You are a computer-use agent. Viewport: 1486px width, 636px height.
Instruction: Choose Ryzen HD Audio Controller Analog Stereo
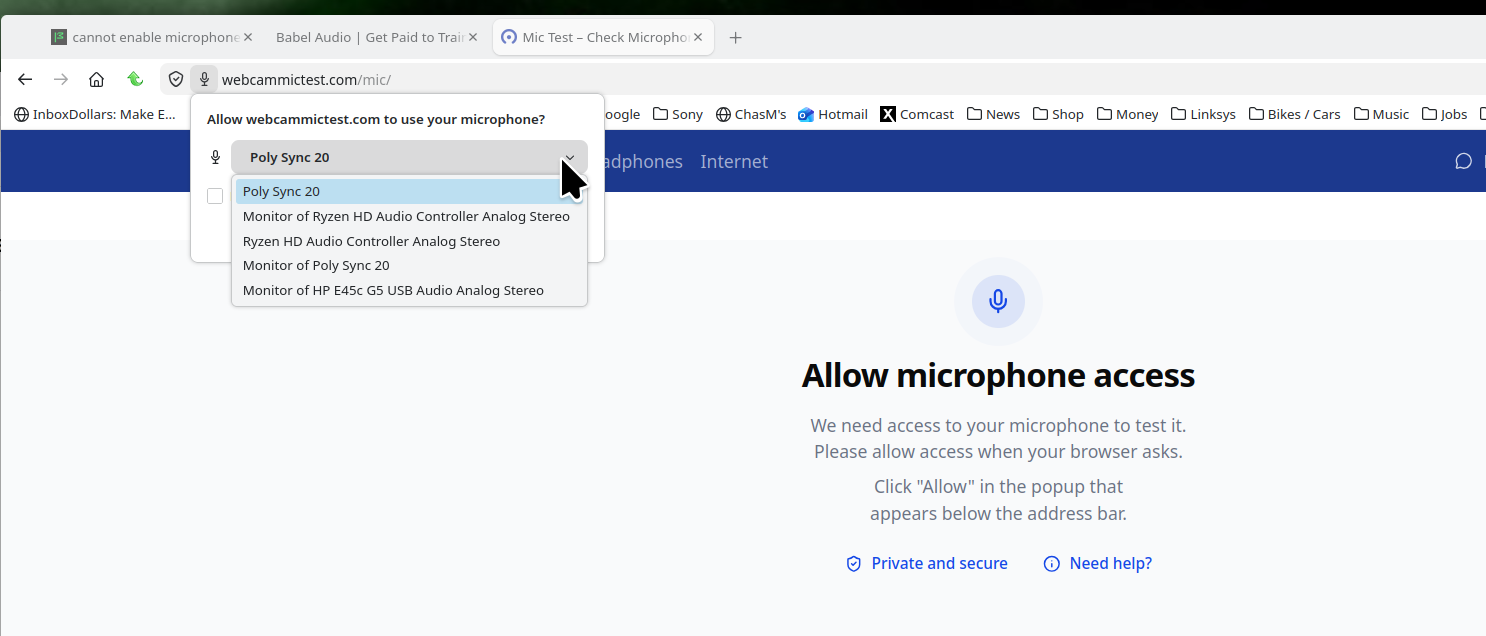409,241
